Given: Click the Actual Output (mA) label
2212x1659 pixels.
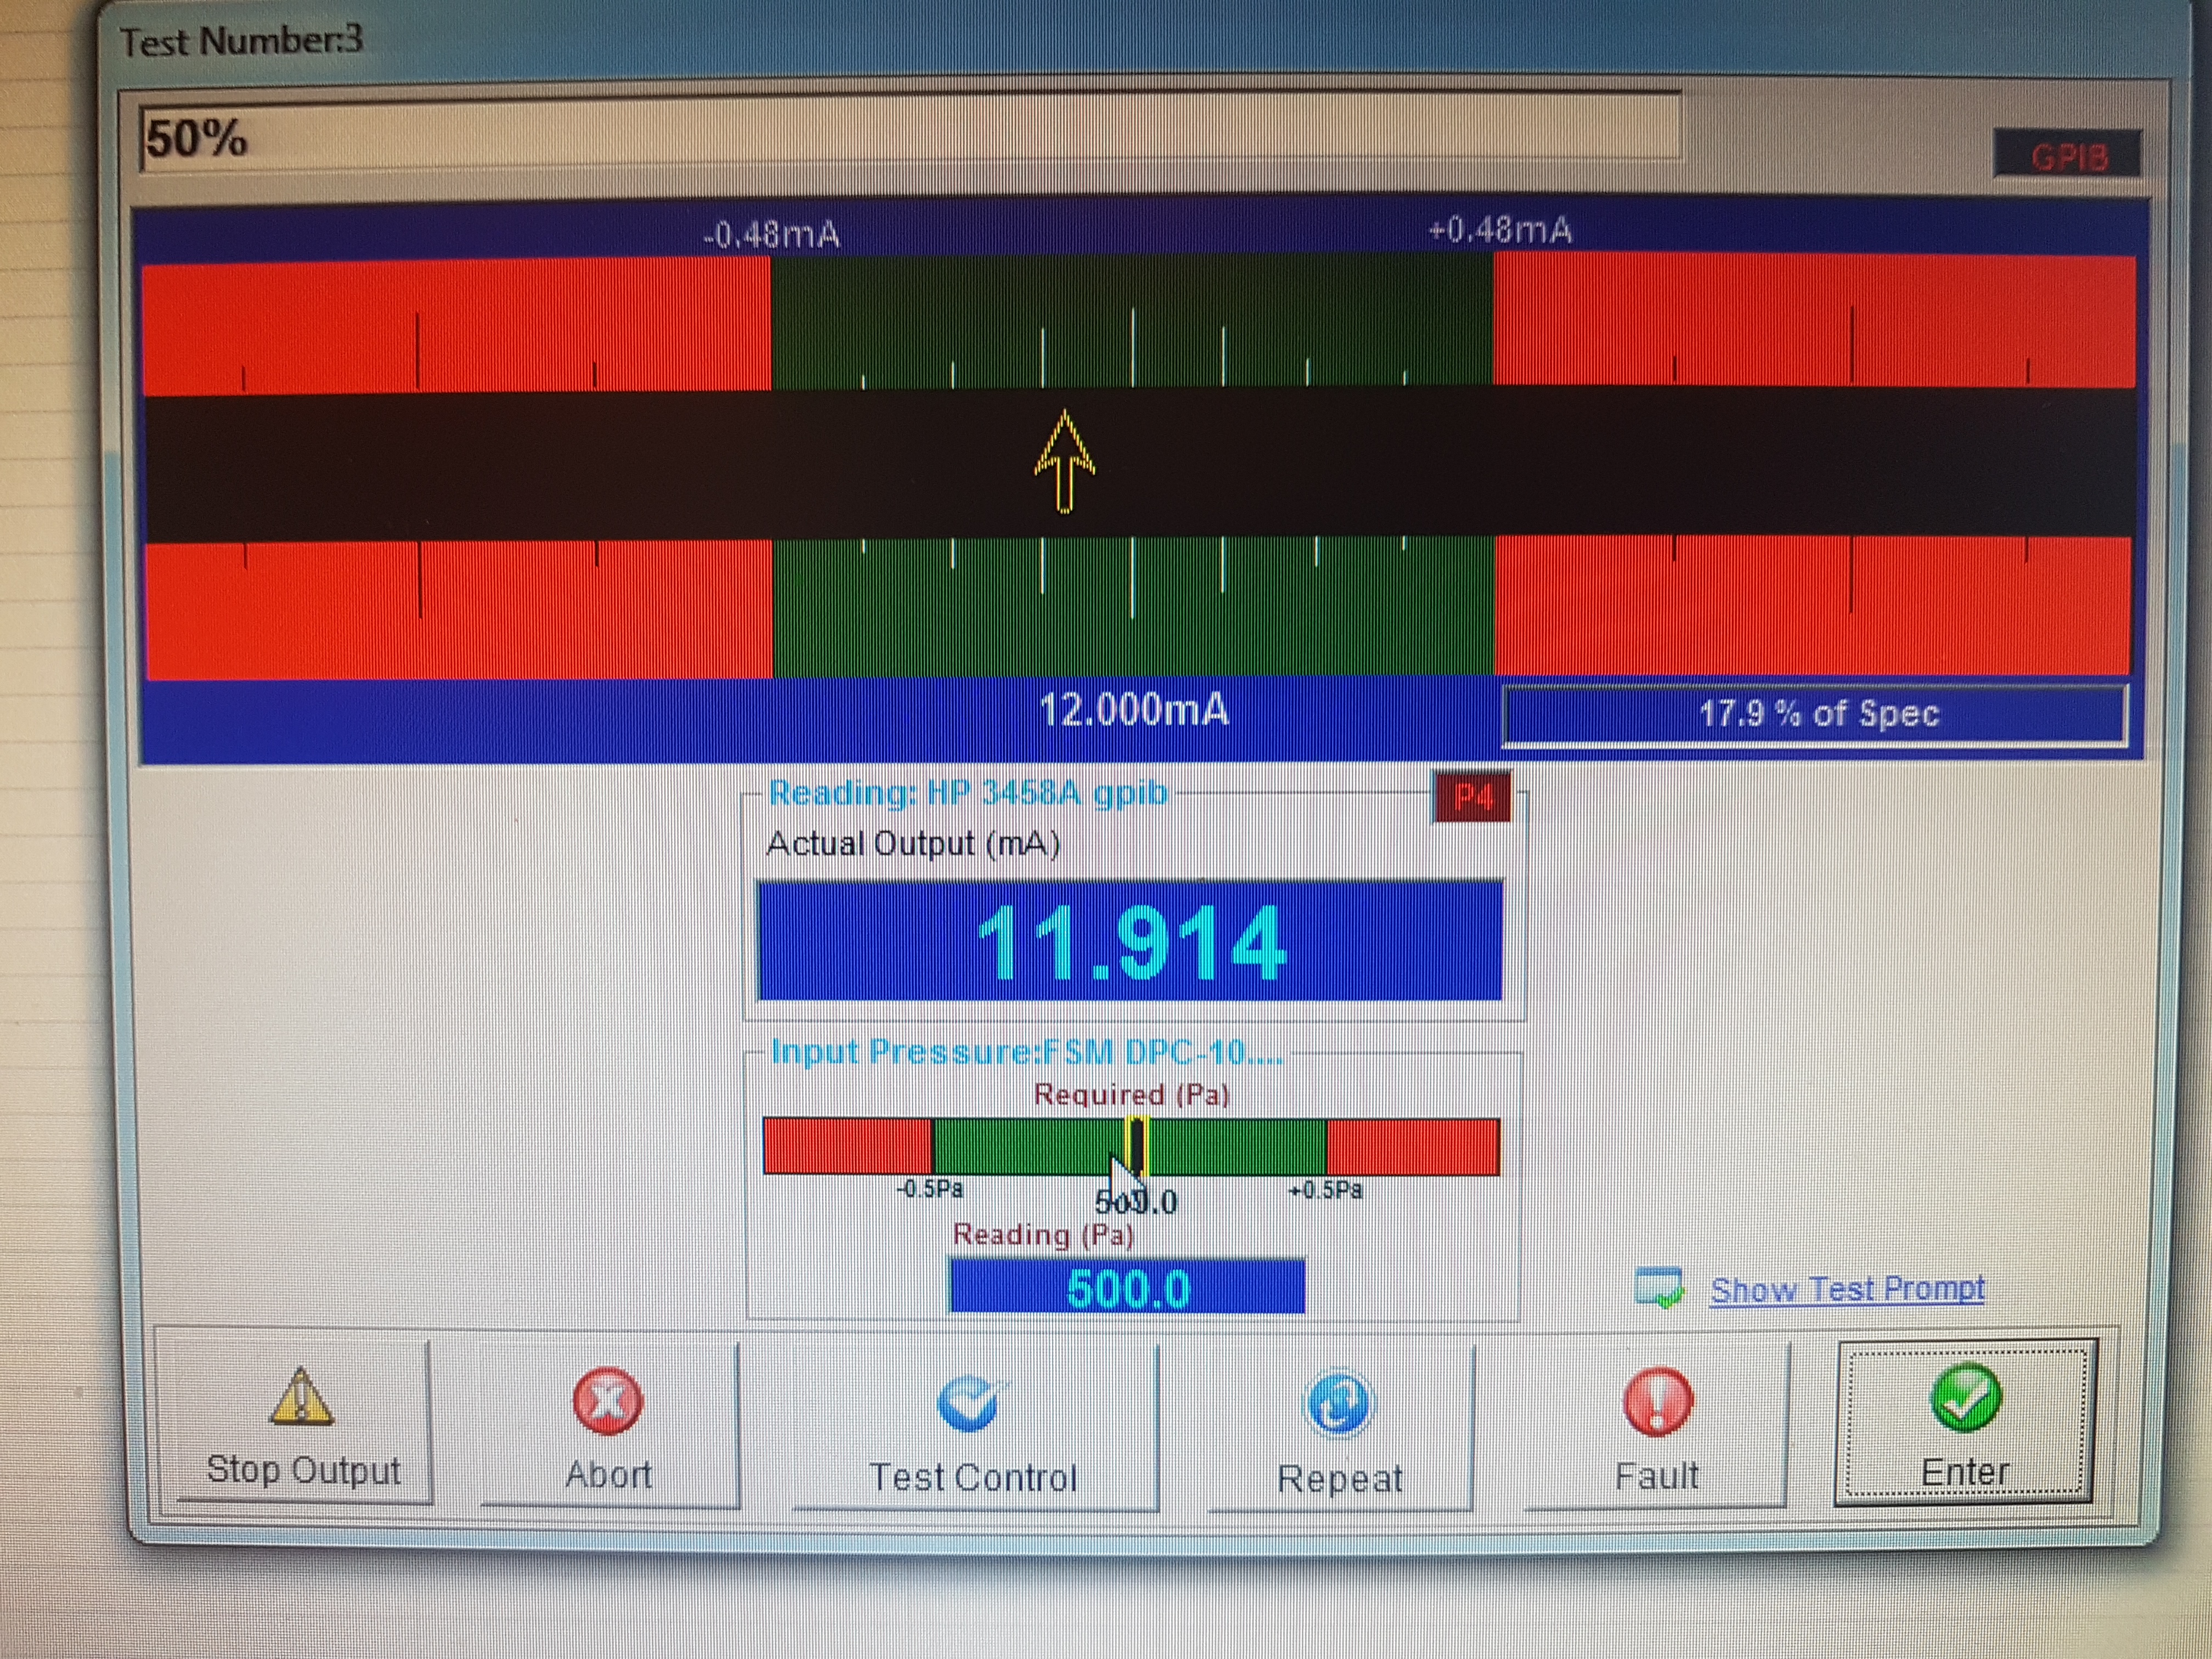Looking at the screenshot, I should tap(913, 844).
